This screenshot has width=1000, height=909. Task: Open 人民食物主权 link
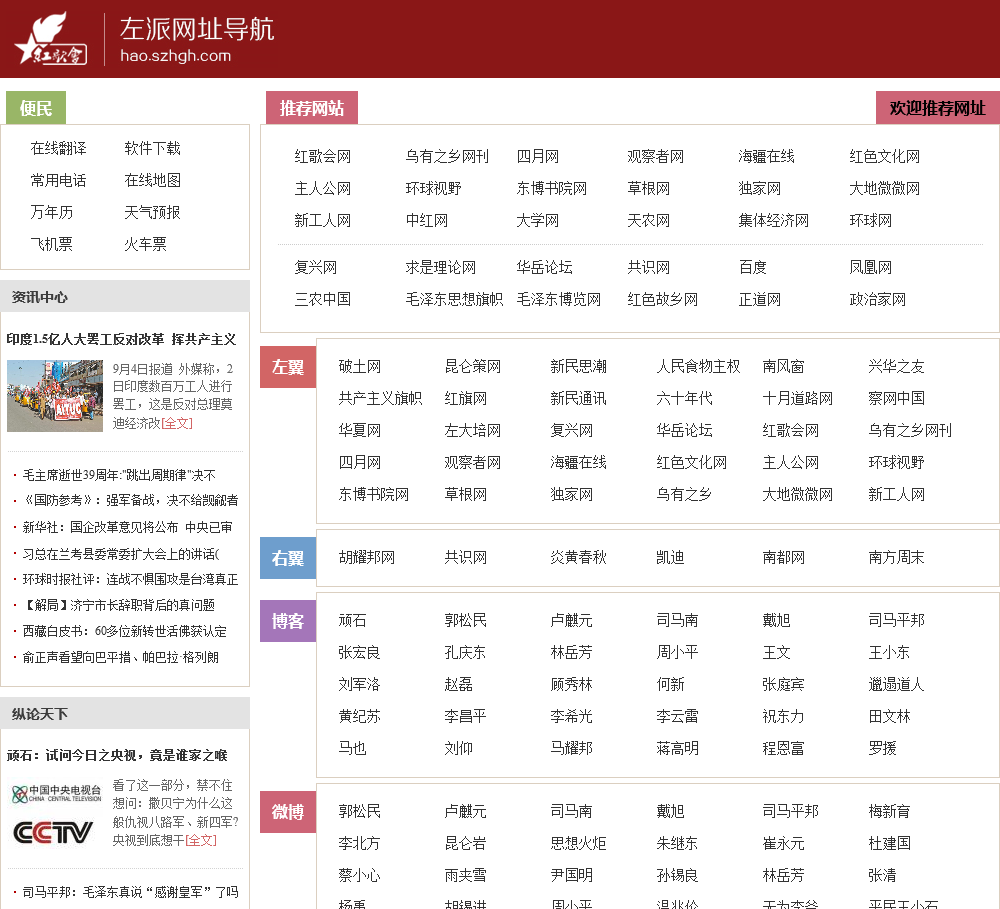[698, 366]
